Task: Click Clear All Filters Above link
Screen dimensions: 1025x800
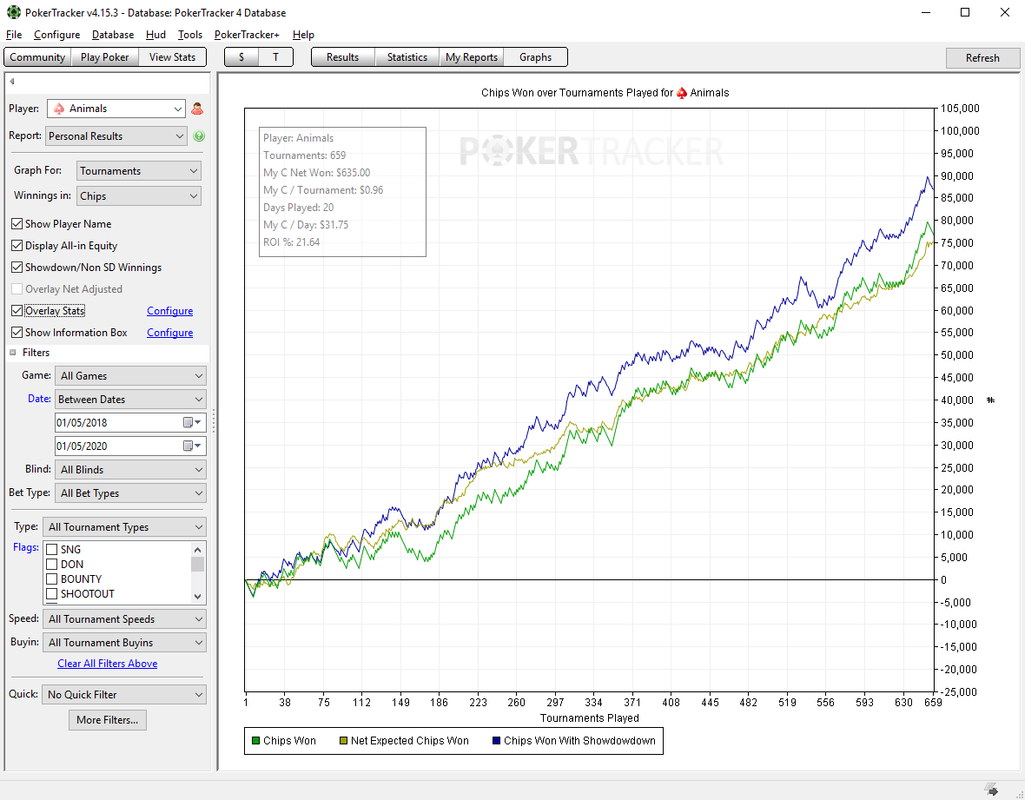Action: click(x=107, y=663)
